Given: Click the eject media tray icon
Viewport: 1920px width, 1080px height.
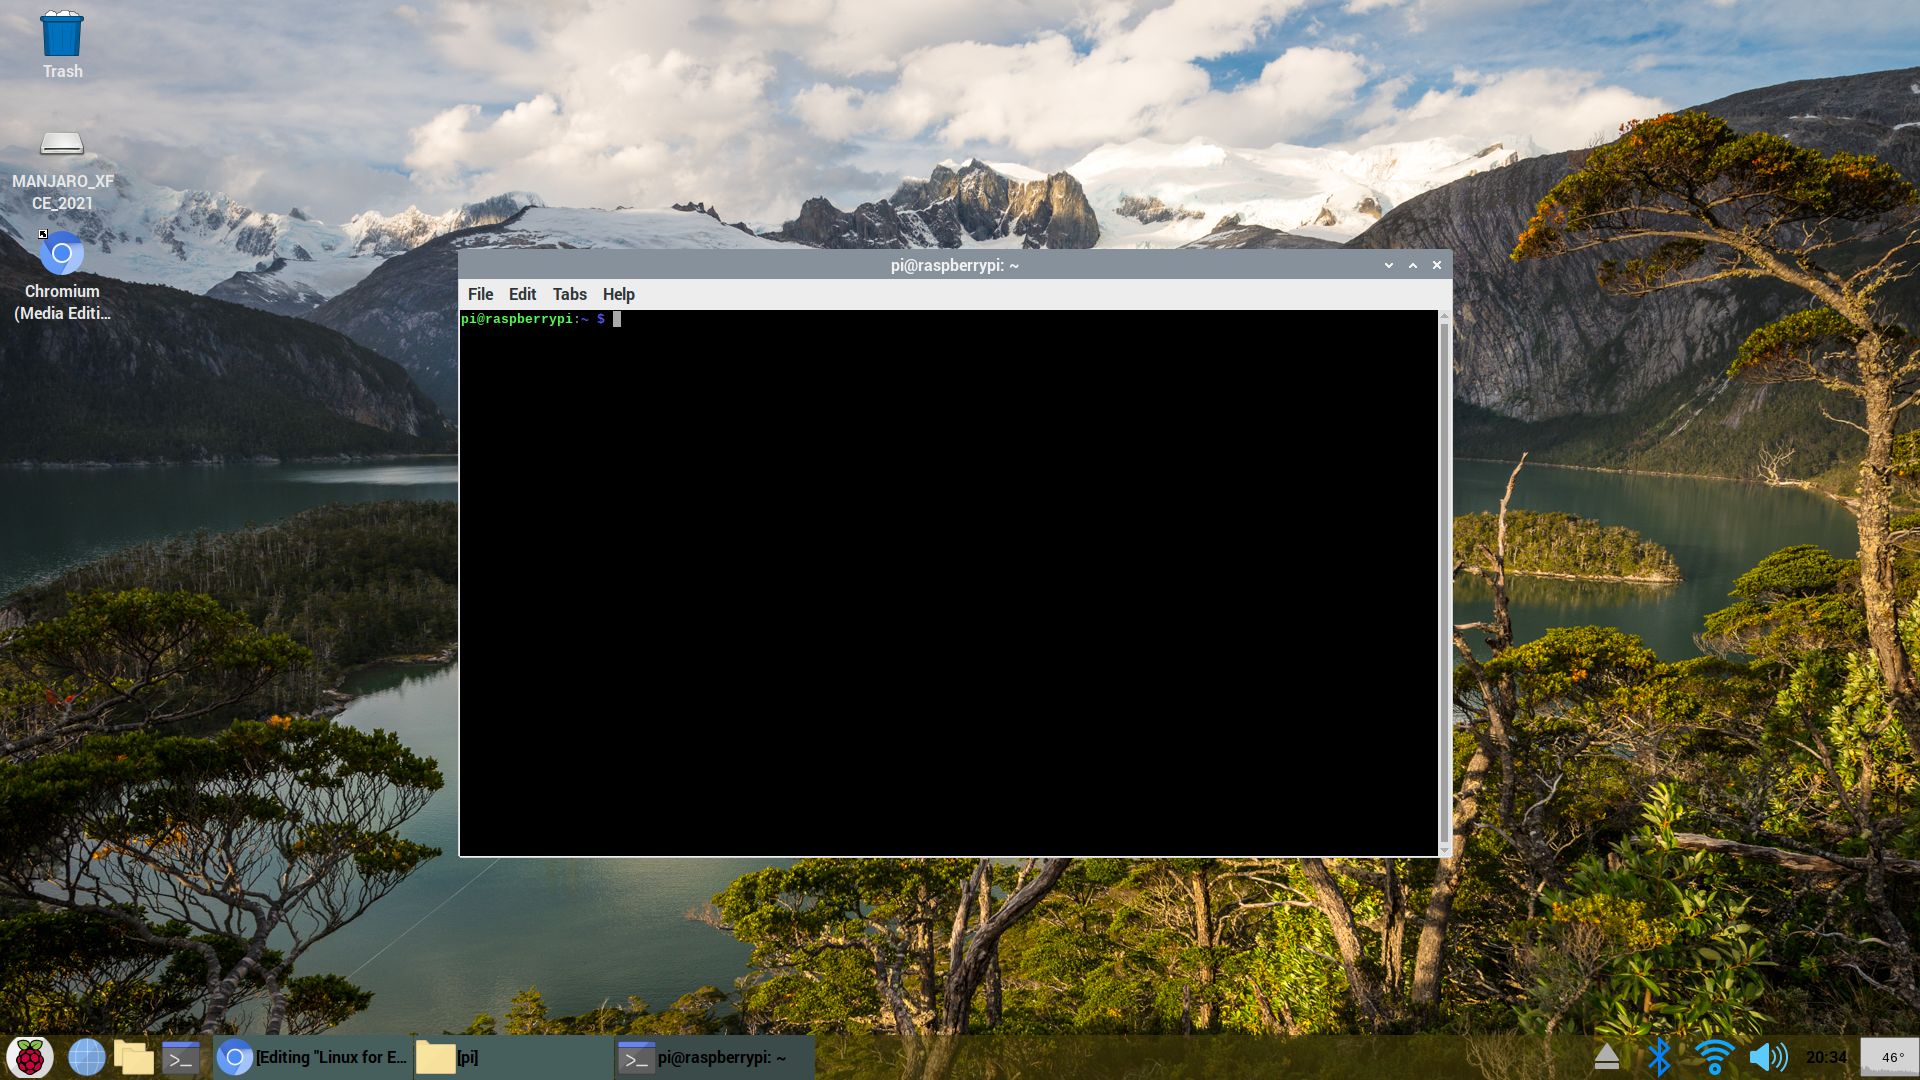Looking at the screenshot, I should coord(1606,1057).
